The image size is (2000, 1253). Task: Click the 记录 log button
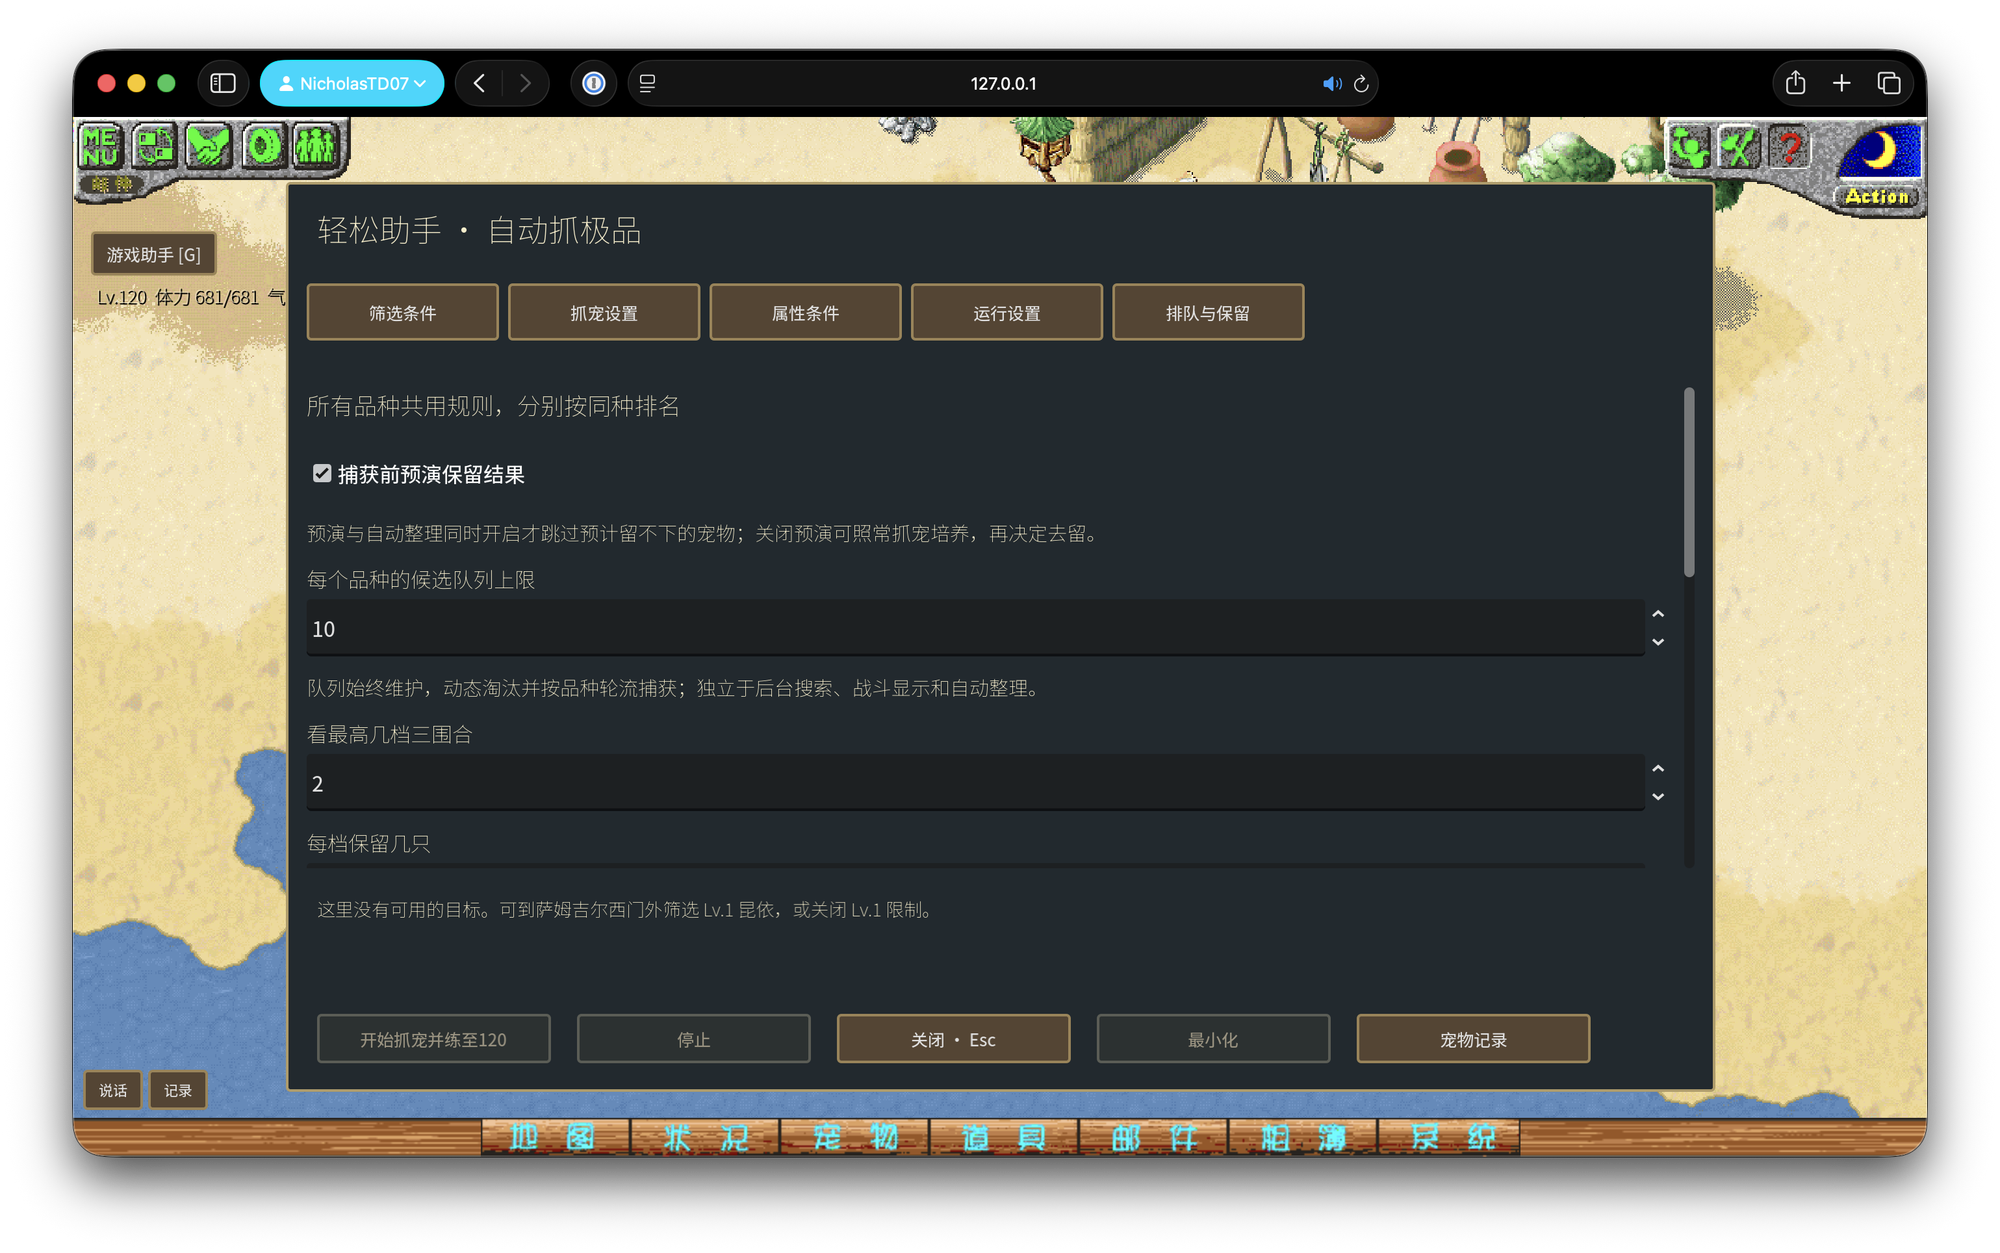point(178,1090)
